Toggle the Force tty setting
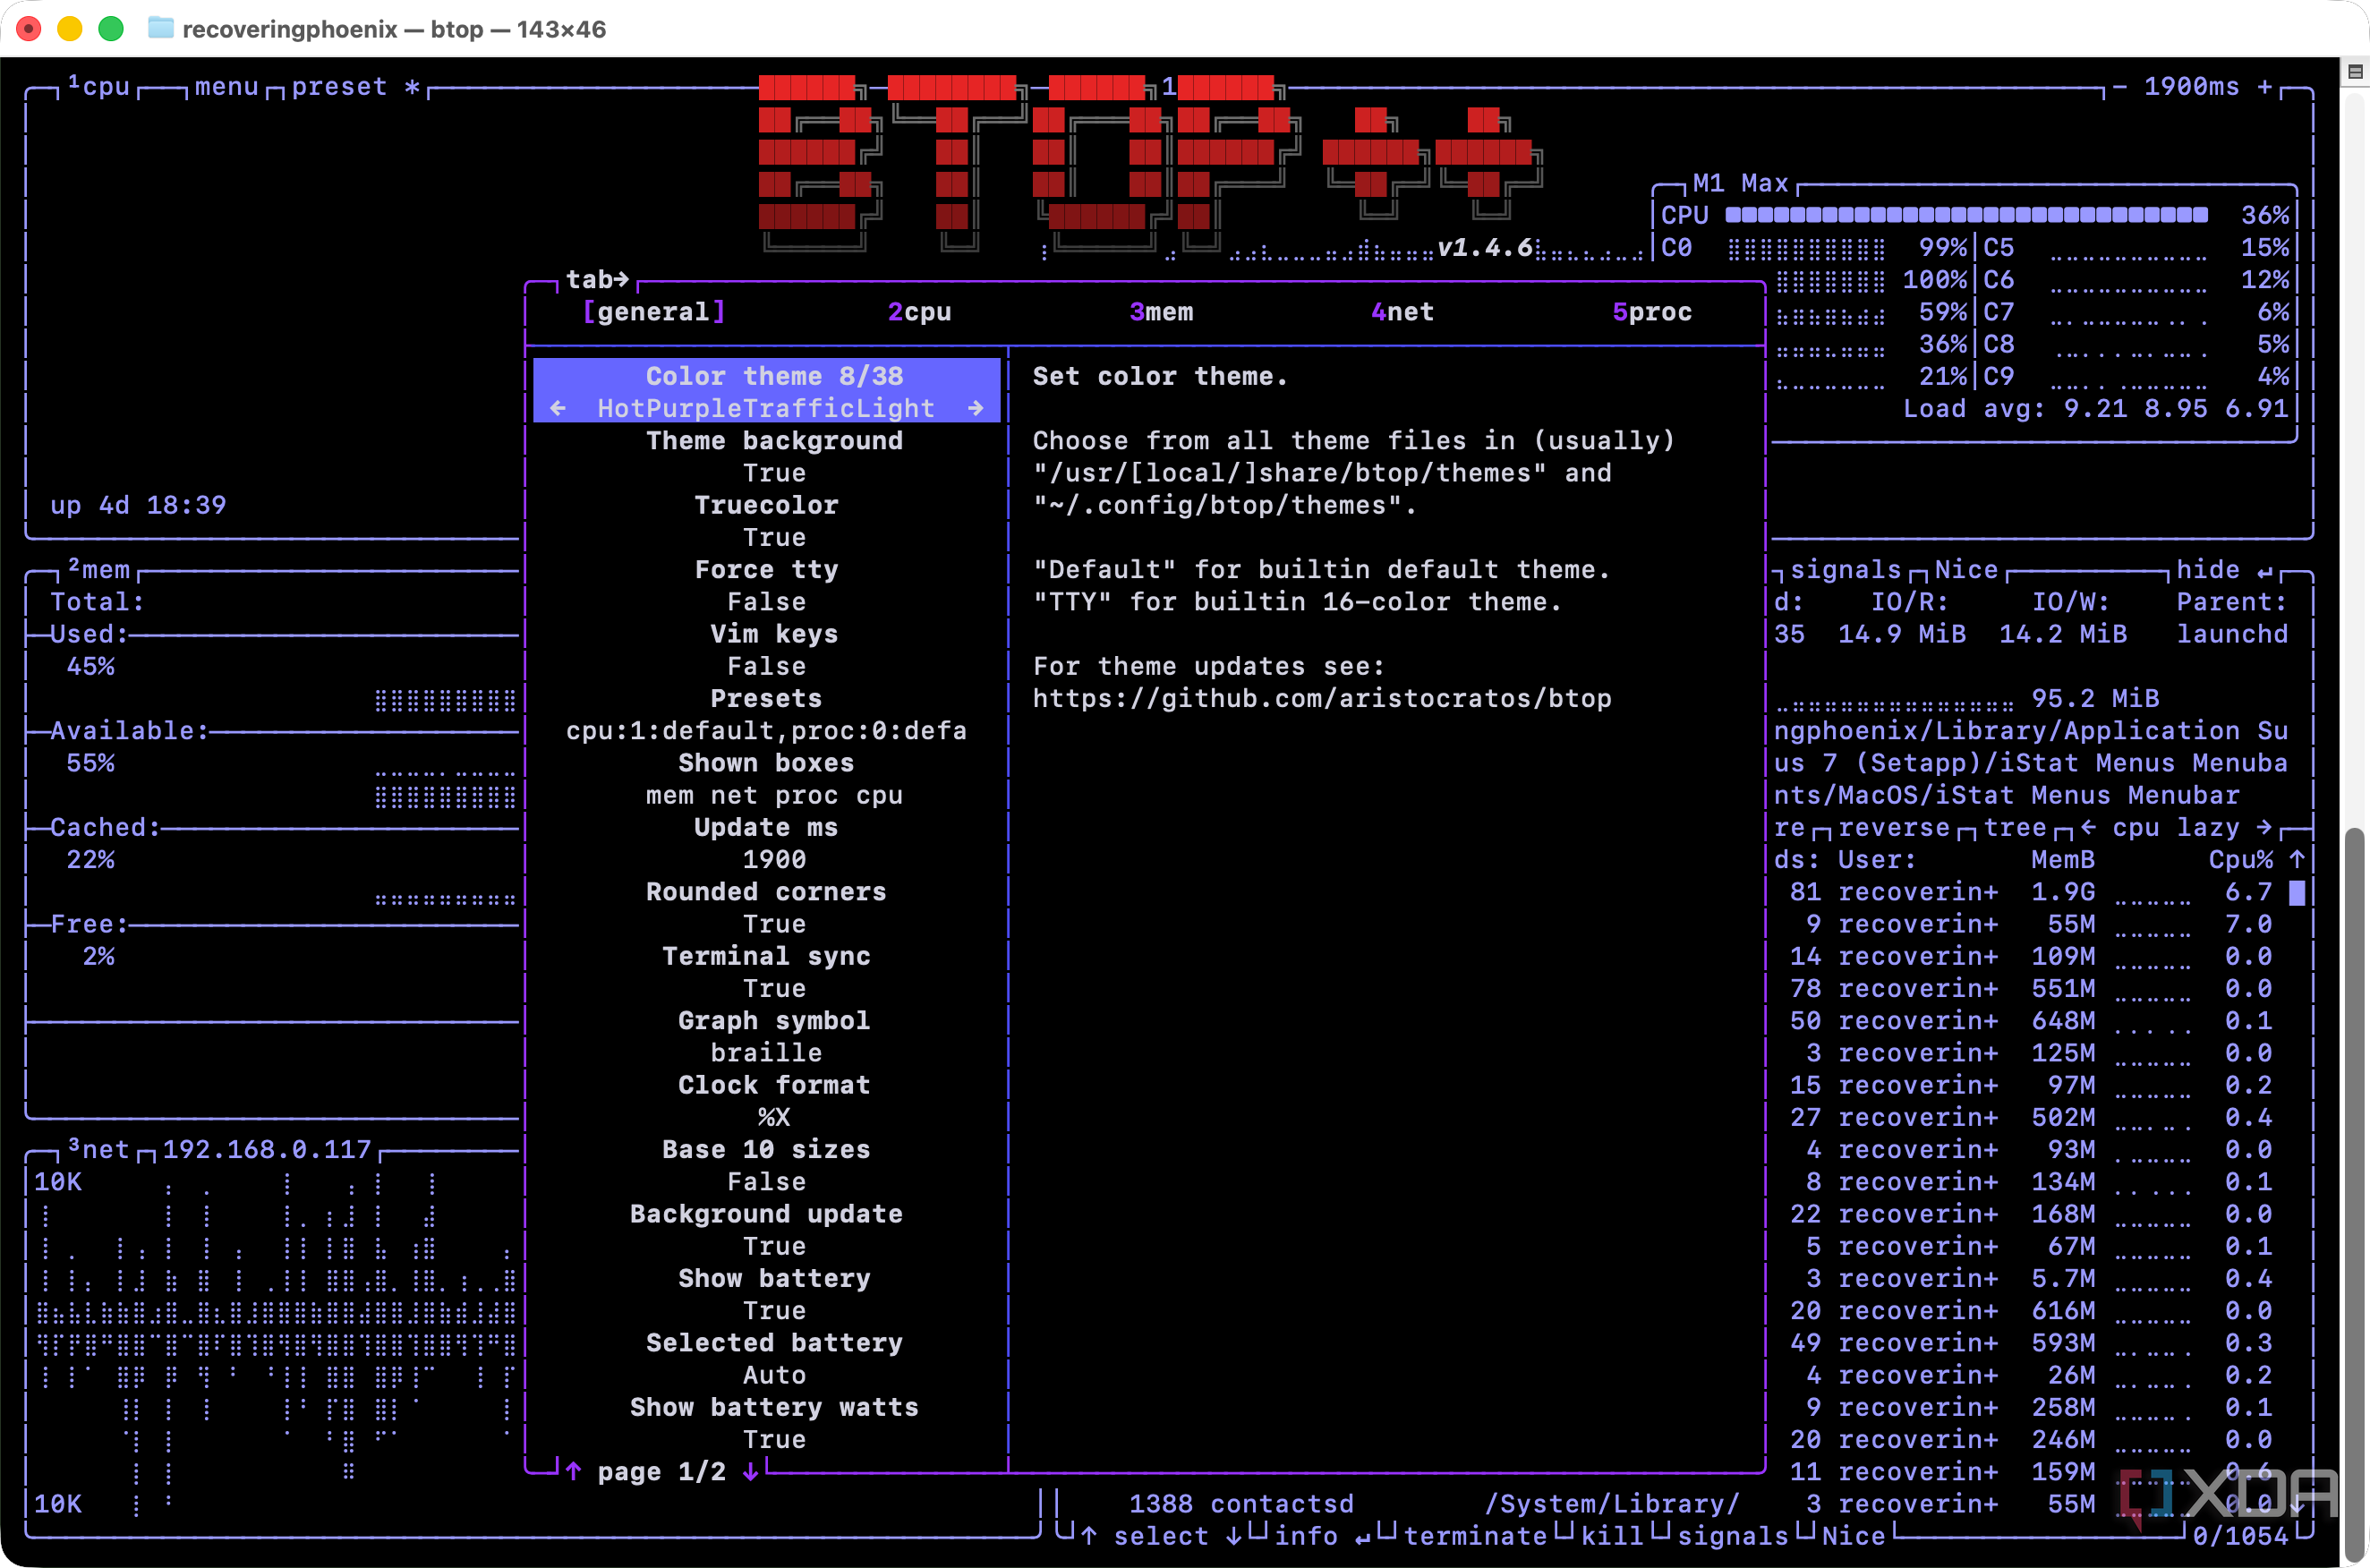 click(766, 585)
